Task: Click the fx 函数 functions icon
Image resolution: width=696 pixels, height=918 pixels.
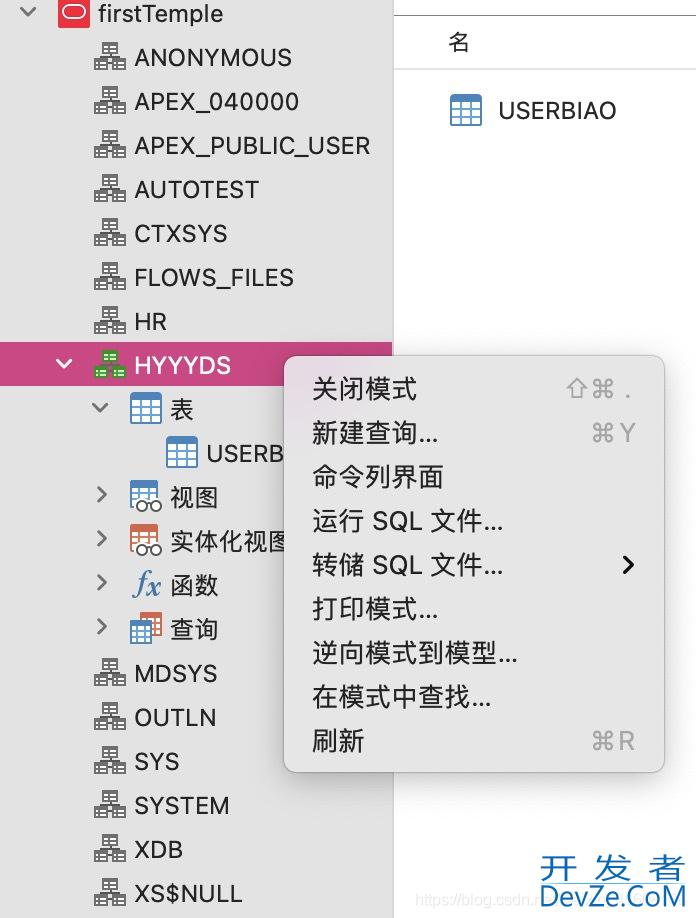Action: coord(146,584)
